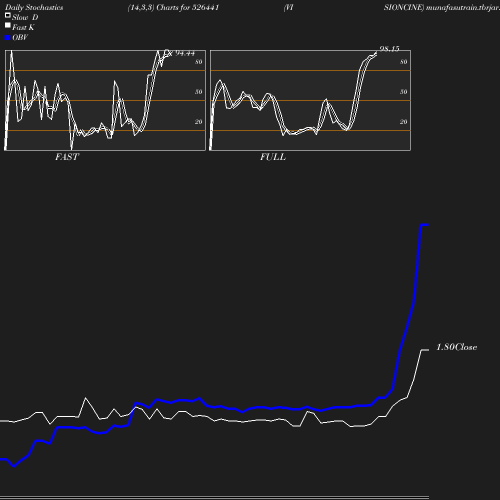Viewport: 500px width, 500px height.
Task: Click the 50 axis label on FAST chart
Action: pyautogui.click(x=199, y=92)
